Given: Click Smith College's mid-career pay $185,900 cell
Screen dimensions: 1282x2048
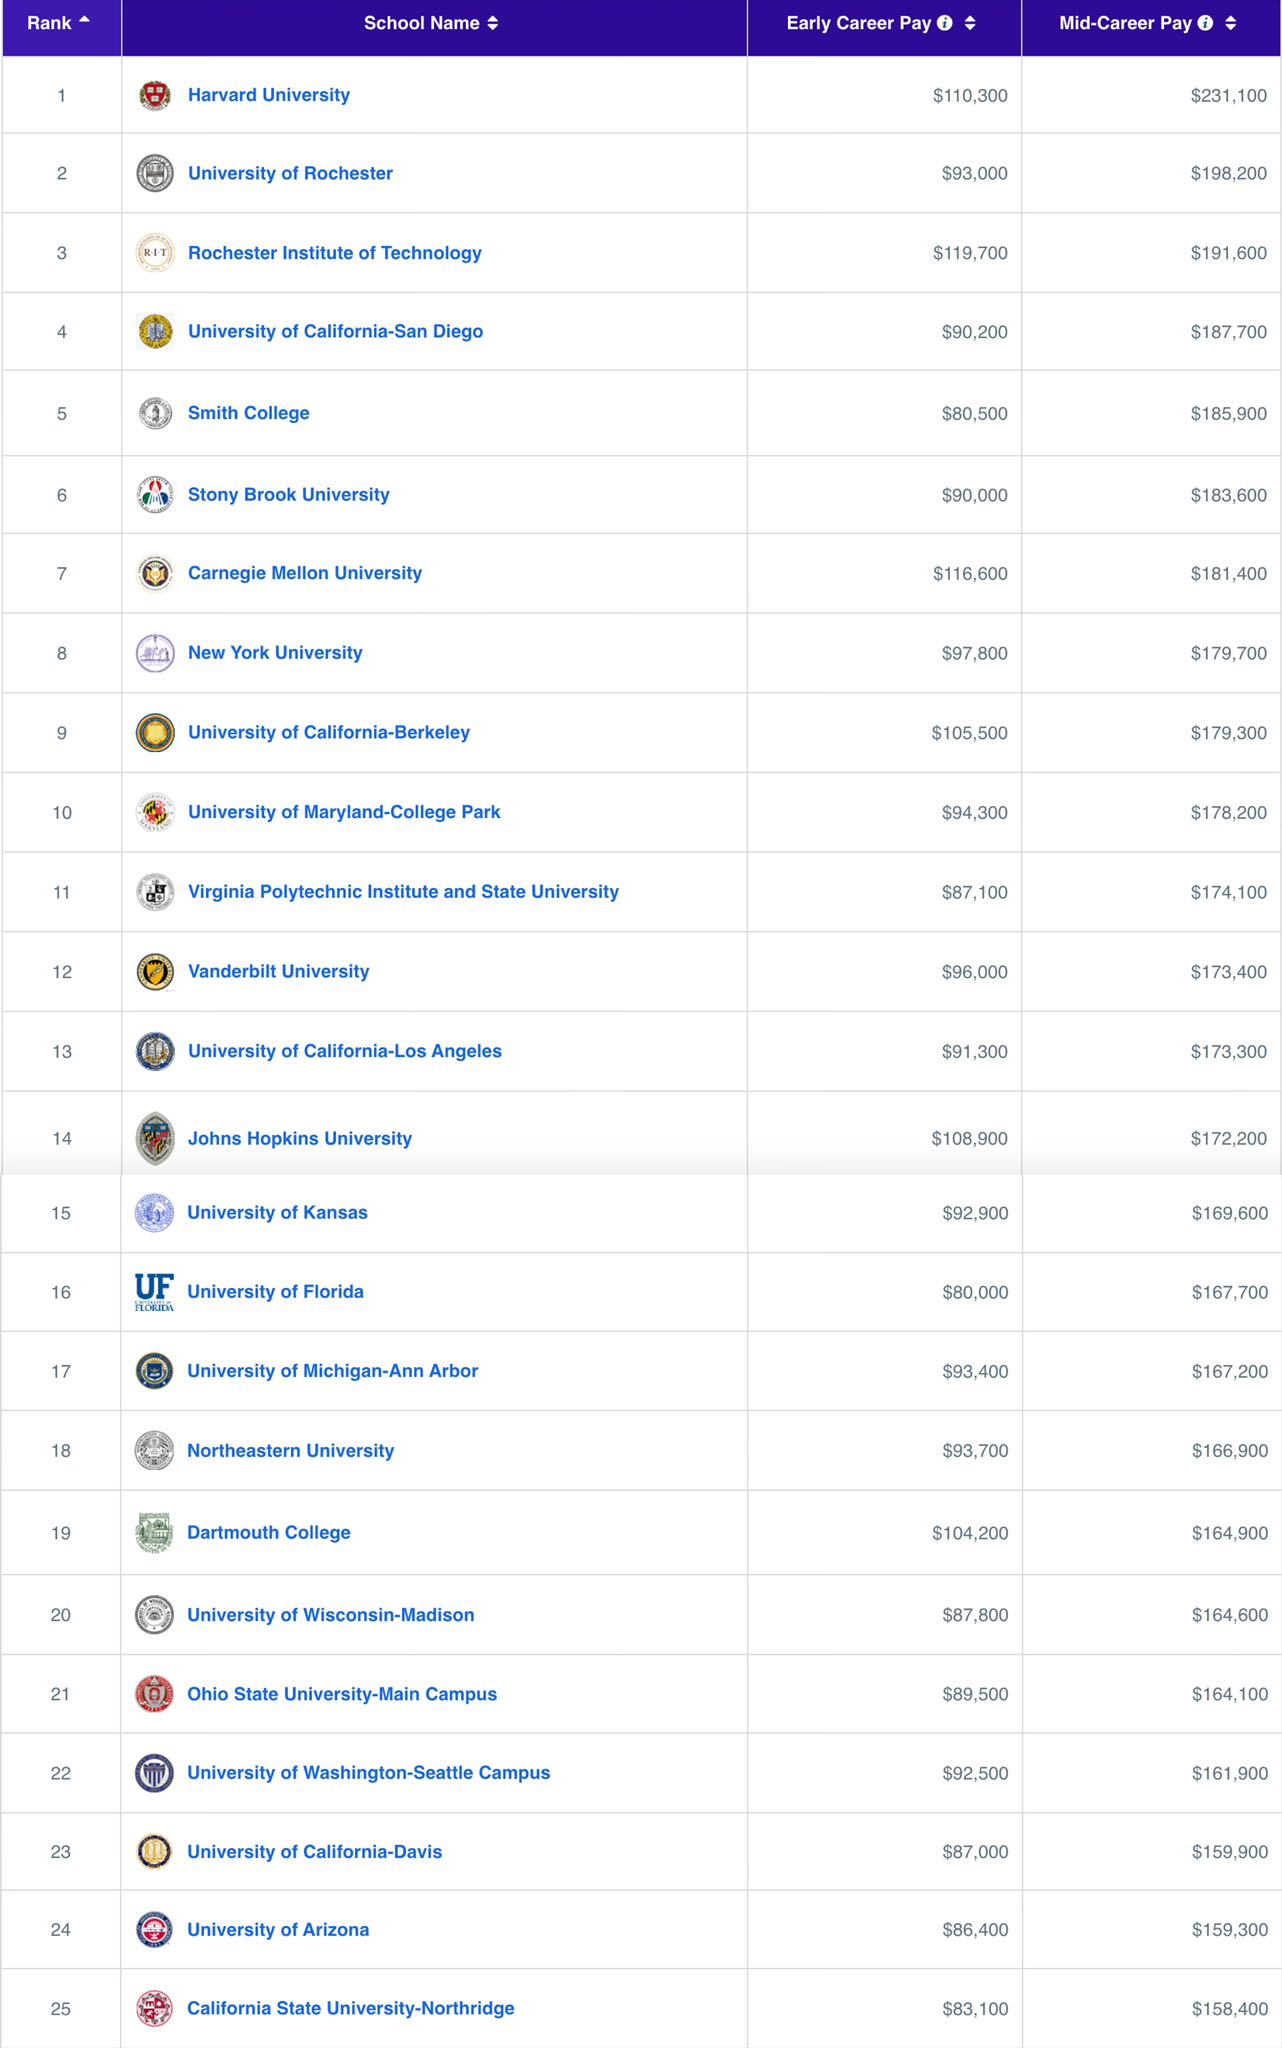Looking at the screenshot, I should [1228, 413].
